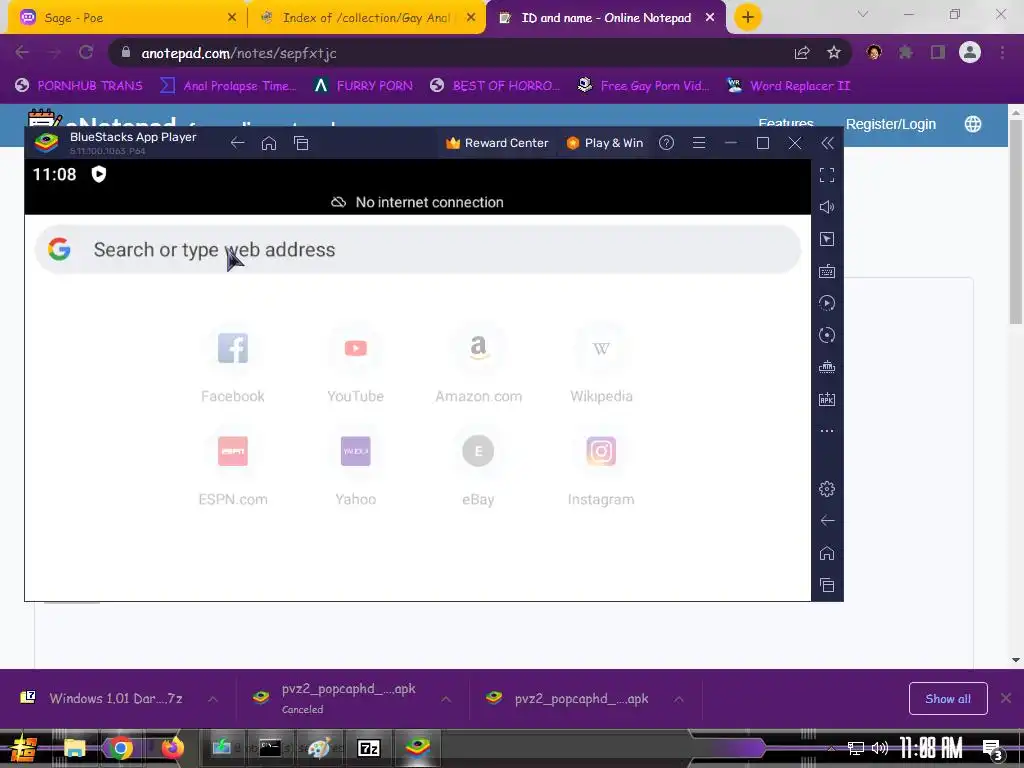Viewport: 1024px width, 768px height.
Task: Open BlueStacks hamburger menu
Action: coord(699,143)
